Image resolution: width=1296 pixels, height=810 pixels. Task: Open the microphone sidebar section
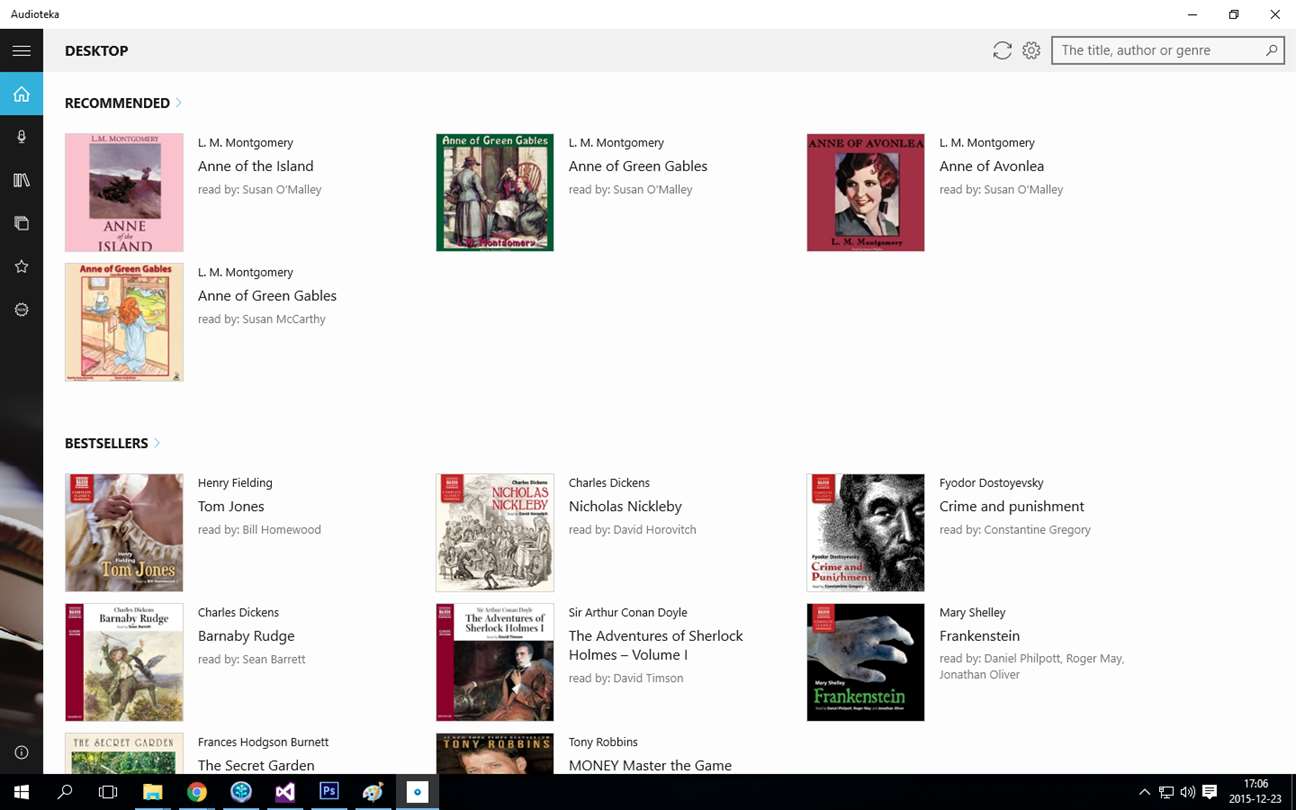pos(21,137)
